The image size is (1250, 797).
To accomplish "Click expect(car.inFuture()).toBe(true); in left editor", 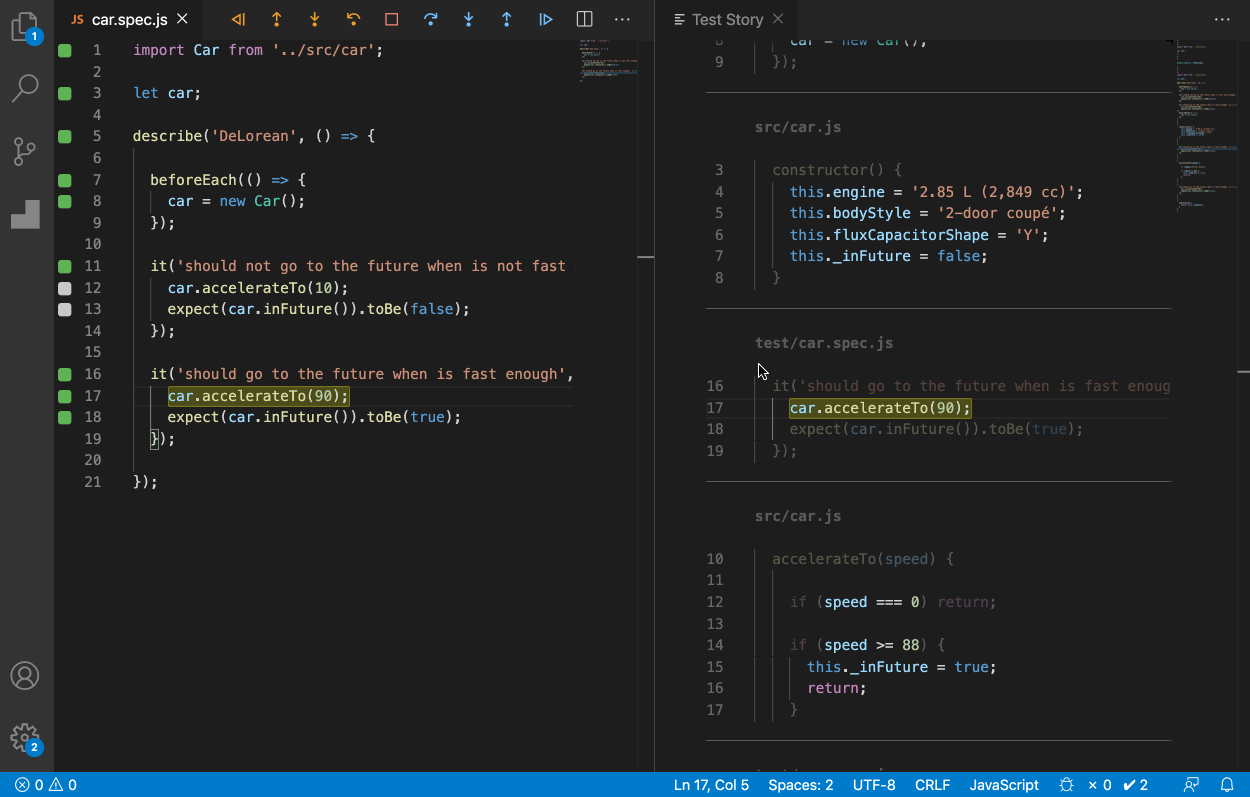I will pos(314,417).
